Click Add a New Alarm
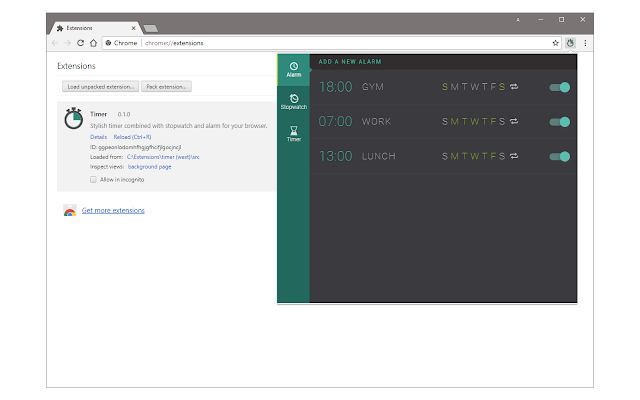 click(350, 62)
